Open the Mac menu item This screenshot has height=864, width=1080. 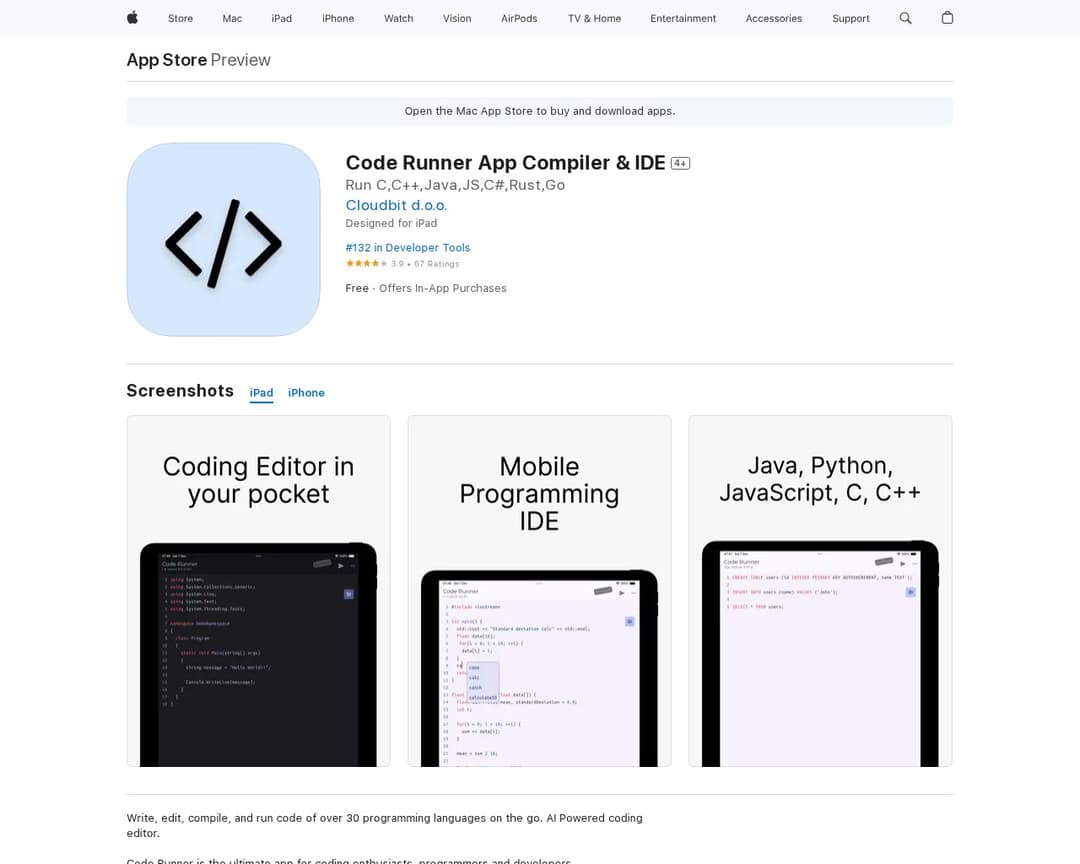(232, 19)
